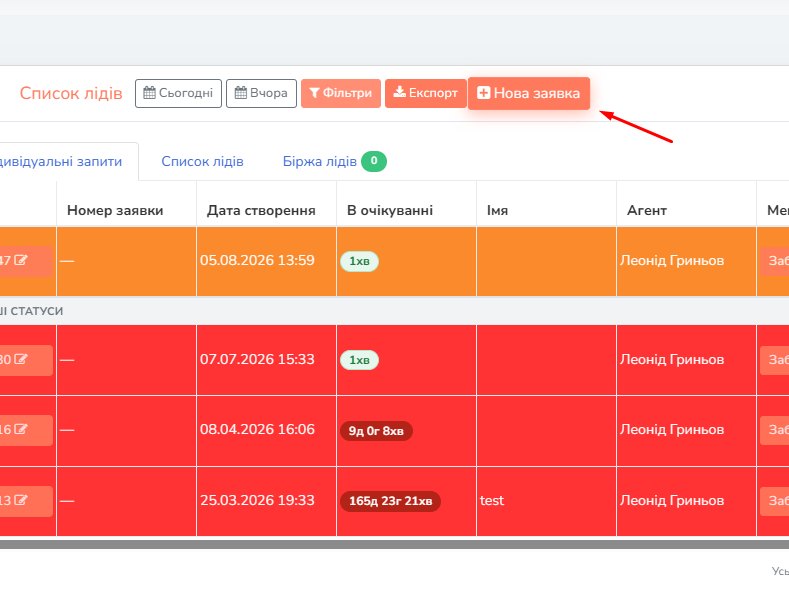This screenshot has height=598, width=789.
Task: Click the calendar icon in Вчора button
Action: tap(241, 93)
